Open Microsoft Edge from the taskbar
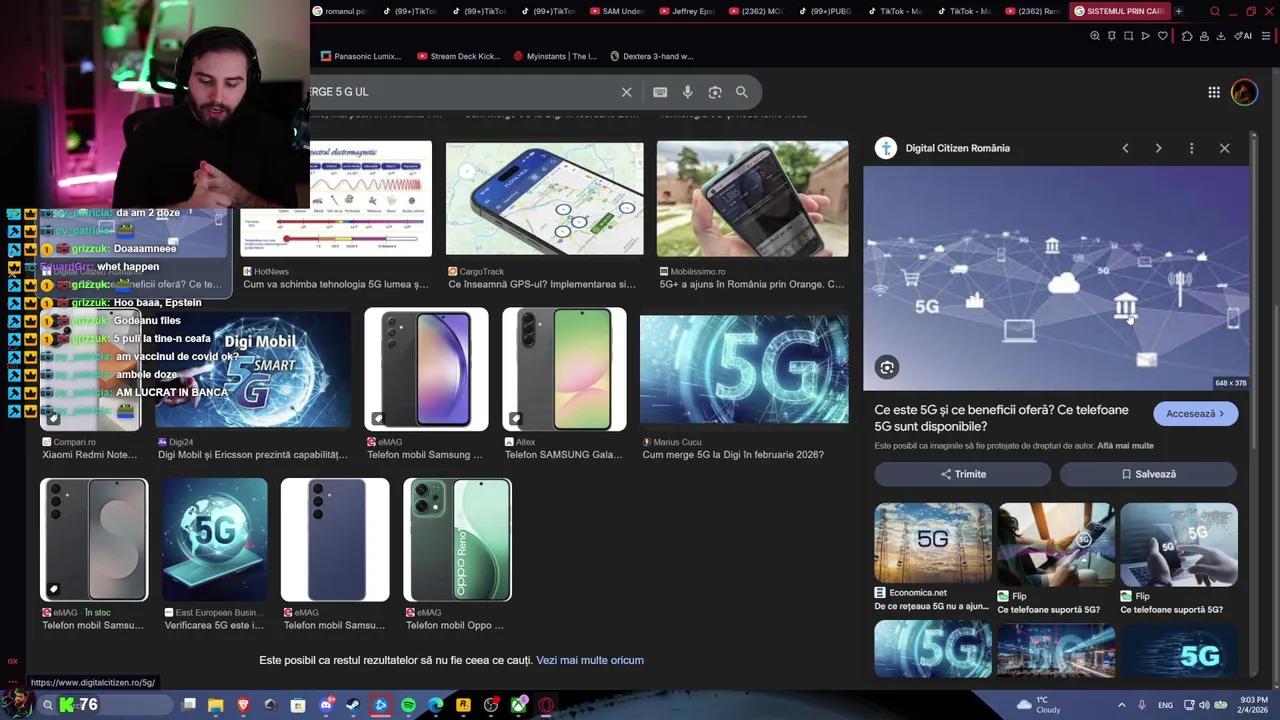The image size is (1280, 720). 436,705
